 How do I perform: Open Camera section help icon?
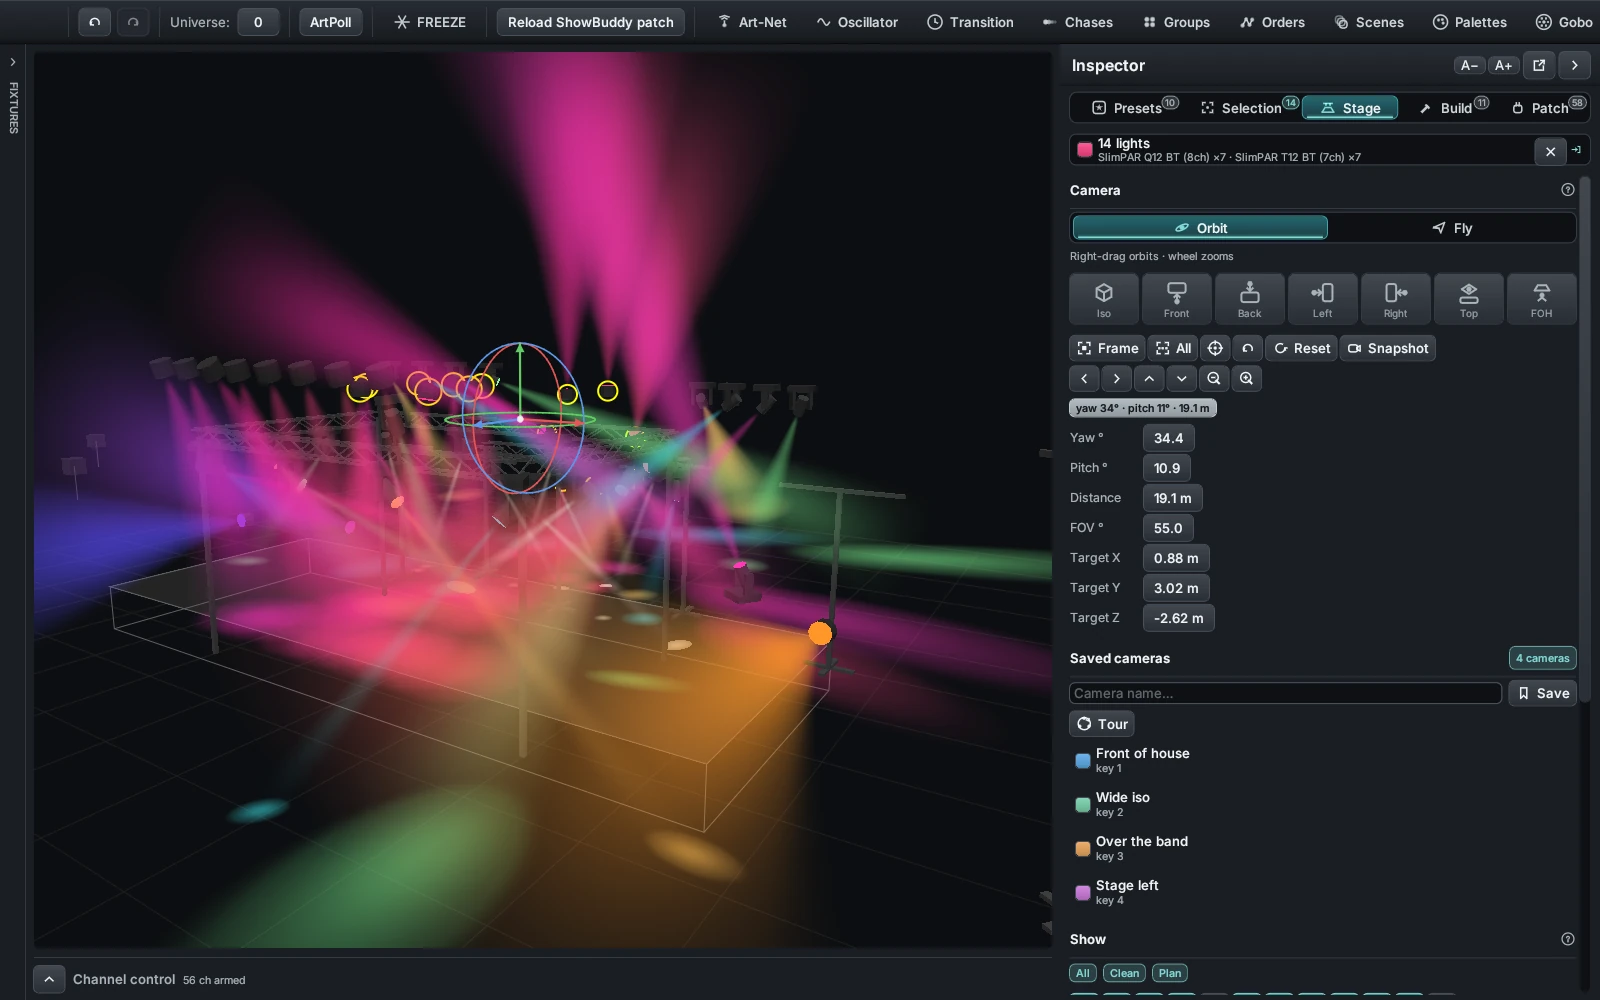tap(1568, 190)
